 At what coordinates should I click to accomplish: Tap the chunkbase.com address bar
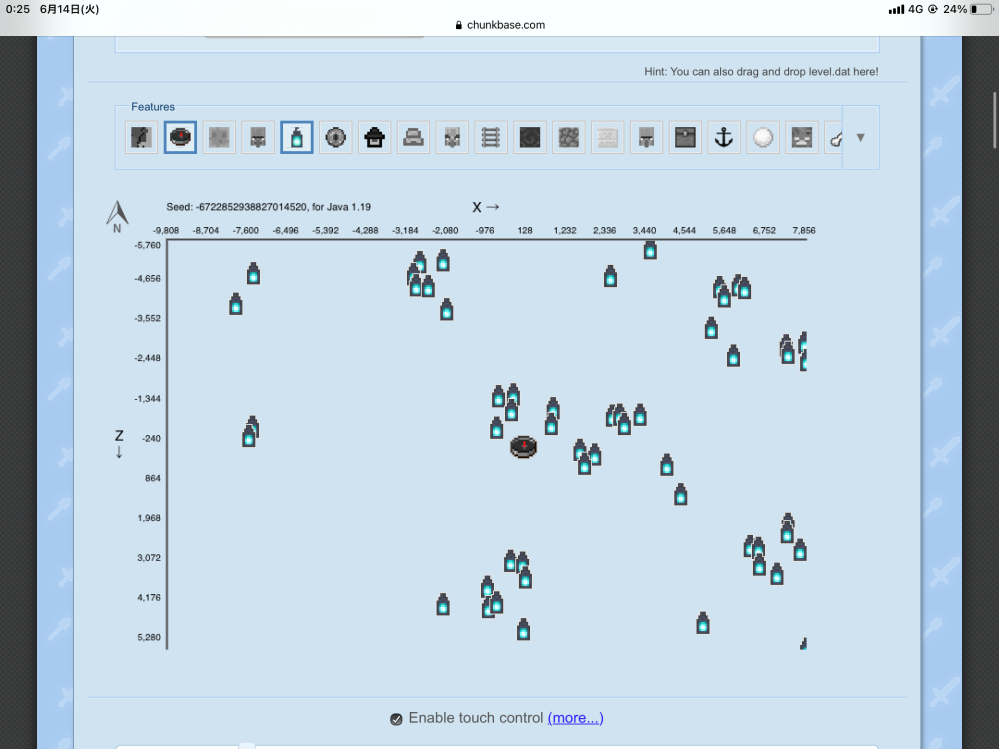click(500, 25)
